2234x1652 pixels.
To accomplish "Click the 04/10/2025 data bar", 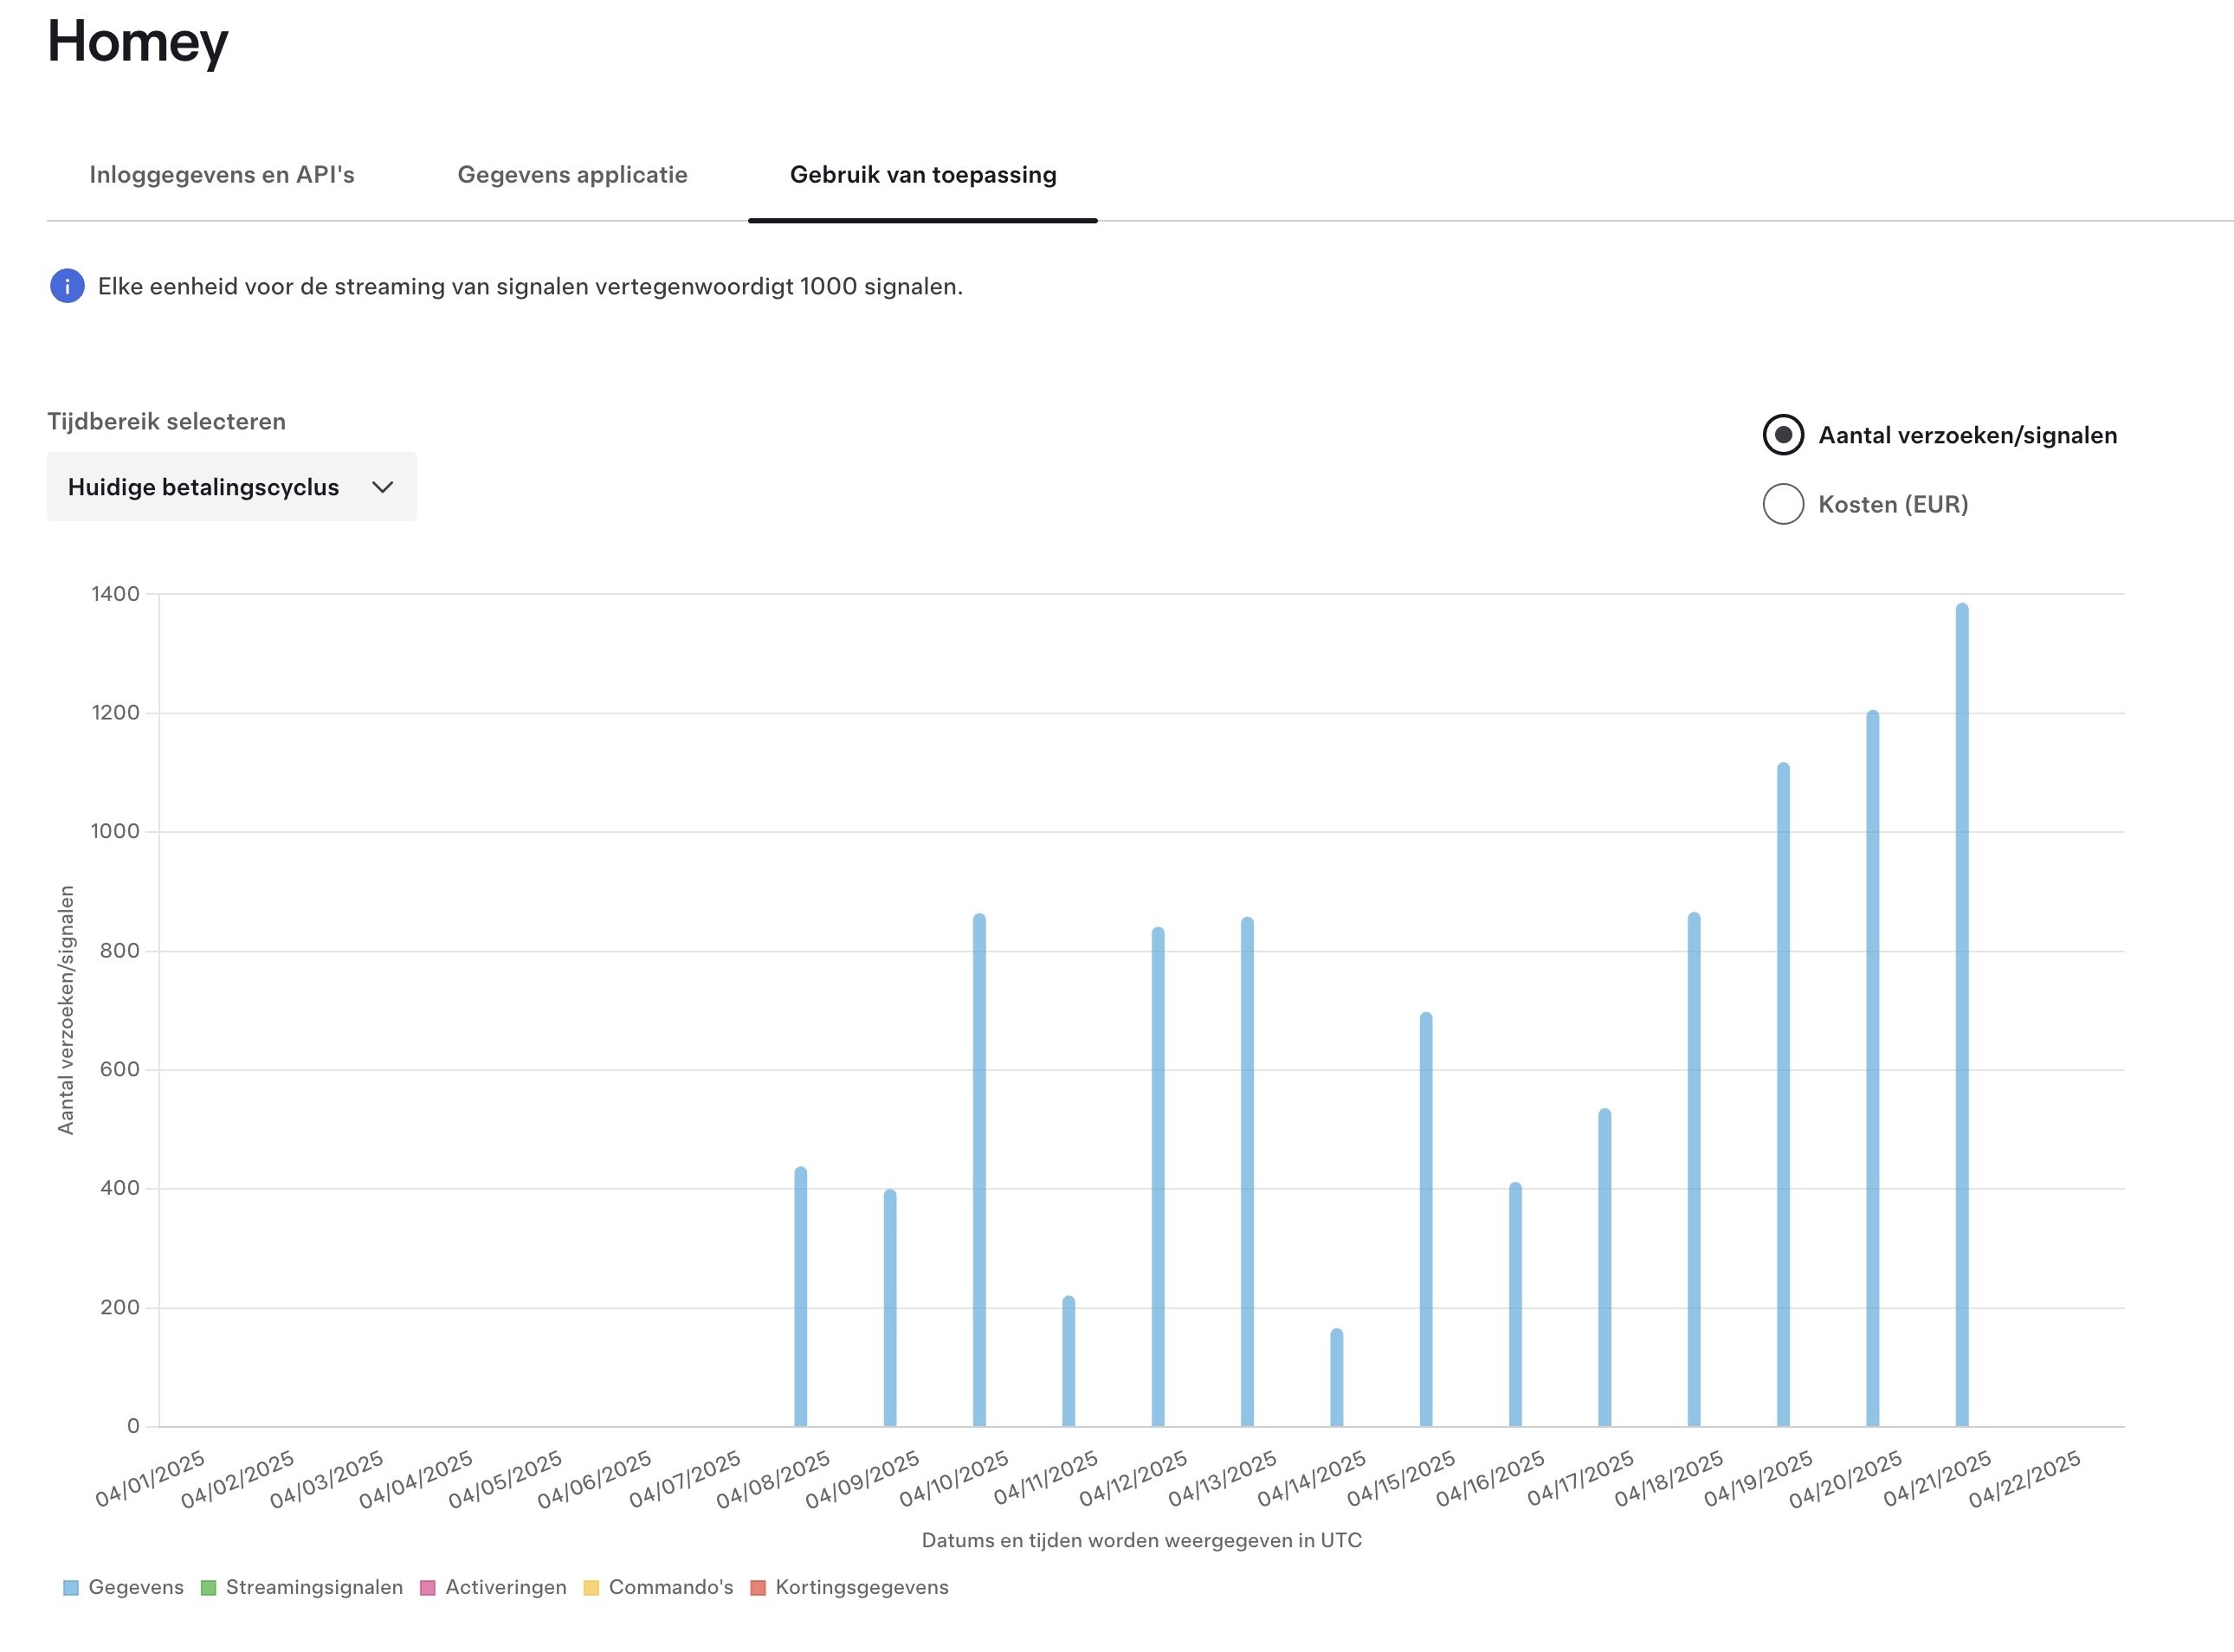I will click(979, 1170).
